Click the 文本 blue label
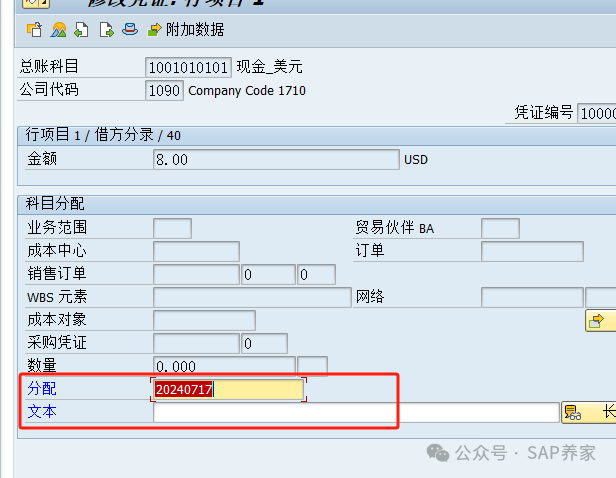The height and width of the screenshot is (478, 616). coord(42,412)
